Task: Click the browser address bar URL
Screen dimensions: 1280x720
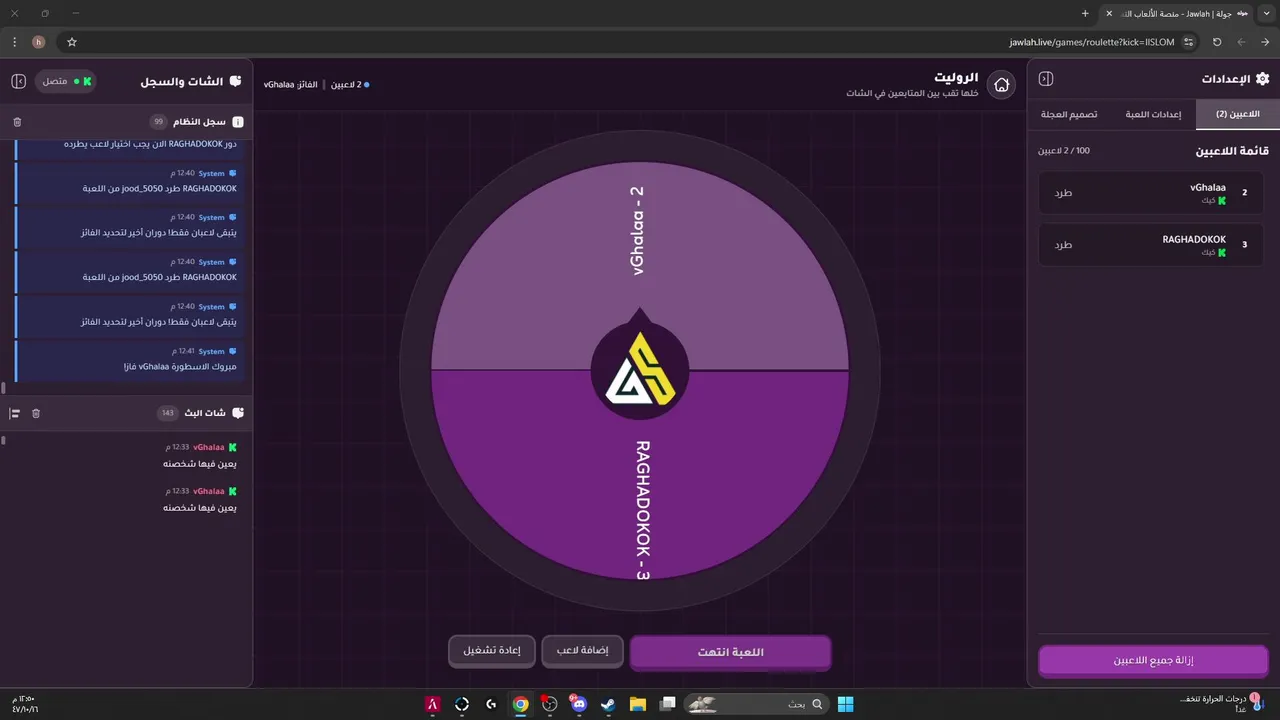Action: (x=1092, y=42)
